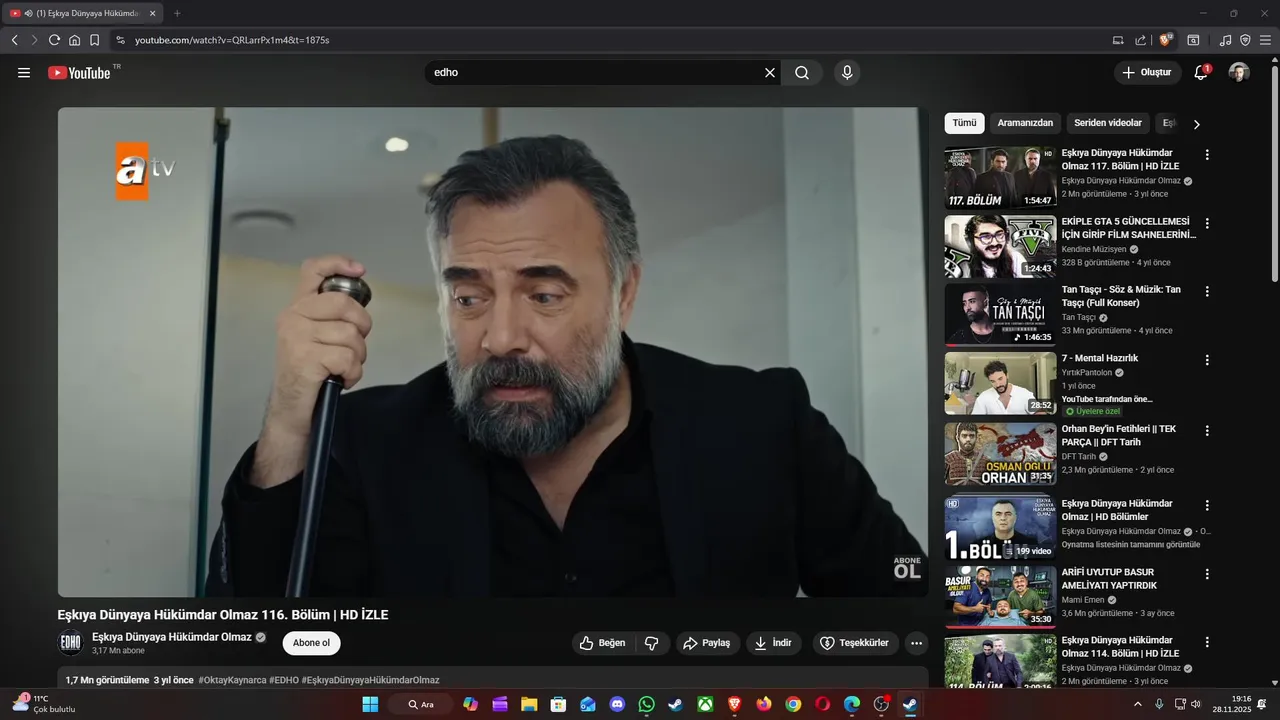
Task: Share the video using Paylaş
Action: tap(707, 643)
